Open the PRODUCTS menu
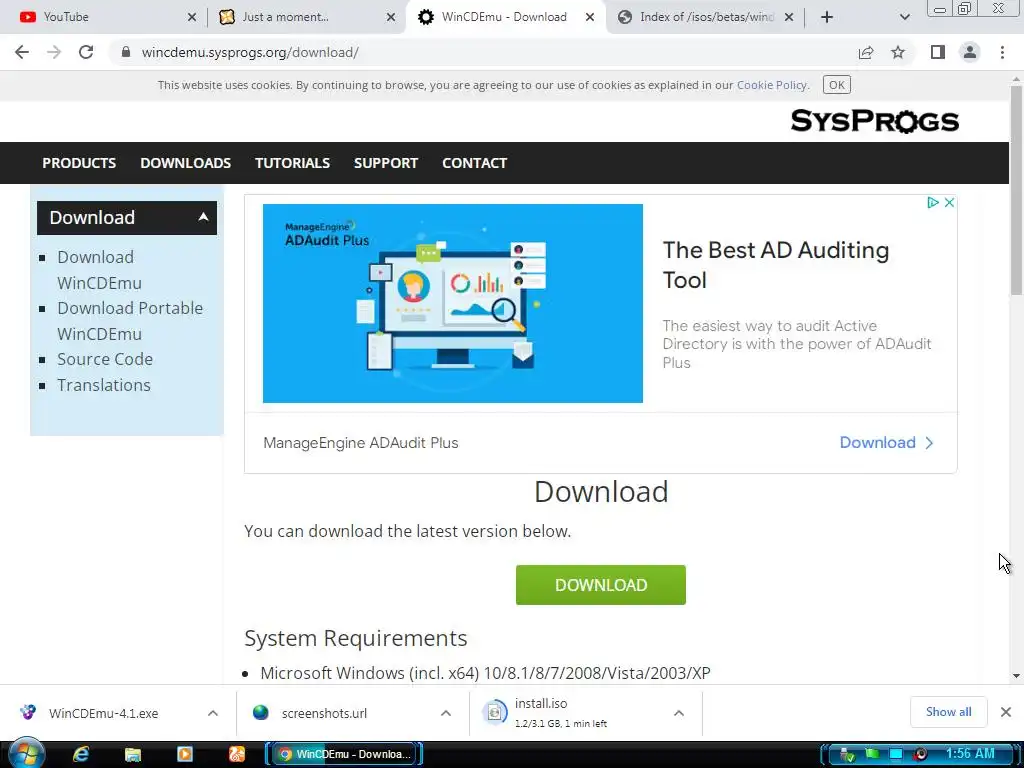This screenshot has width=1024, height=768. [x=79, y=163]
